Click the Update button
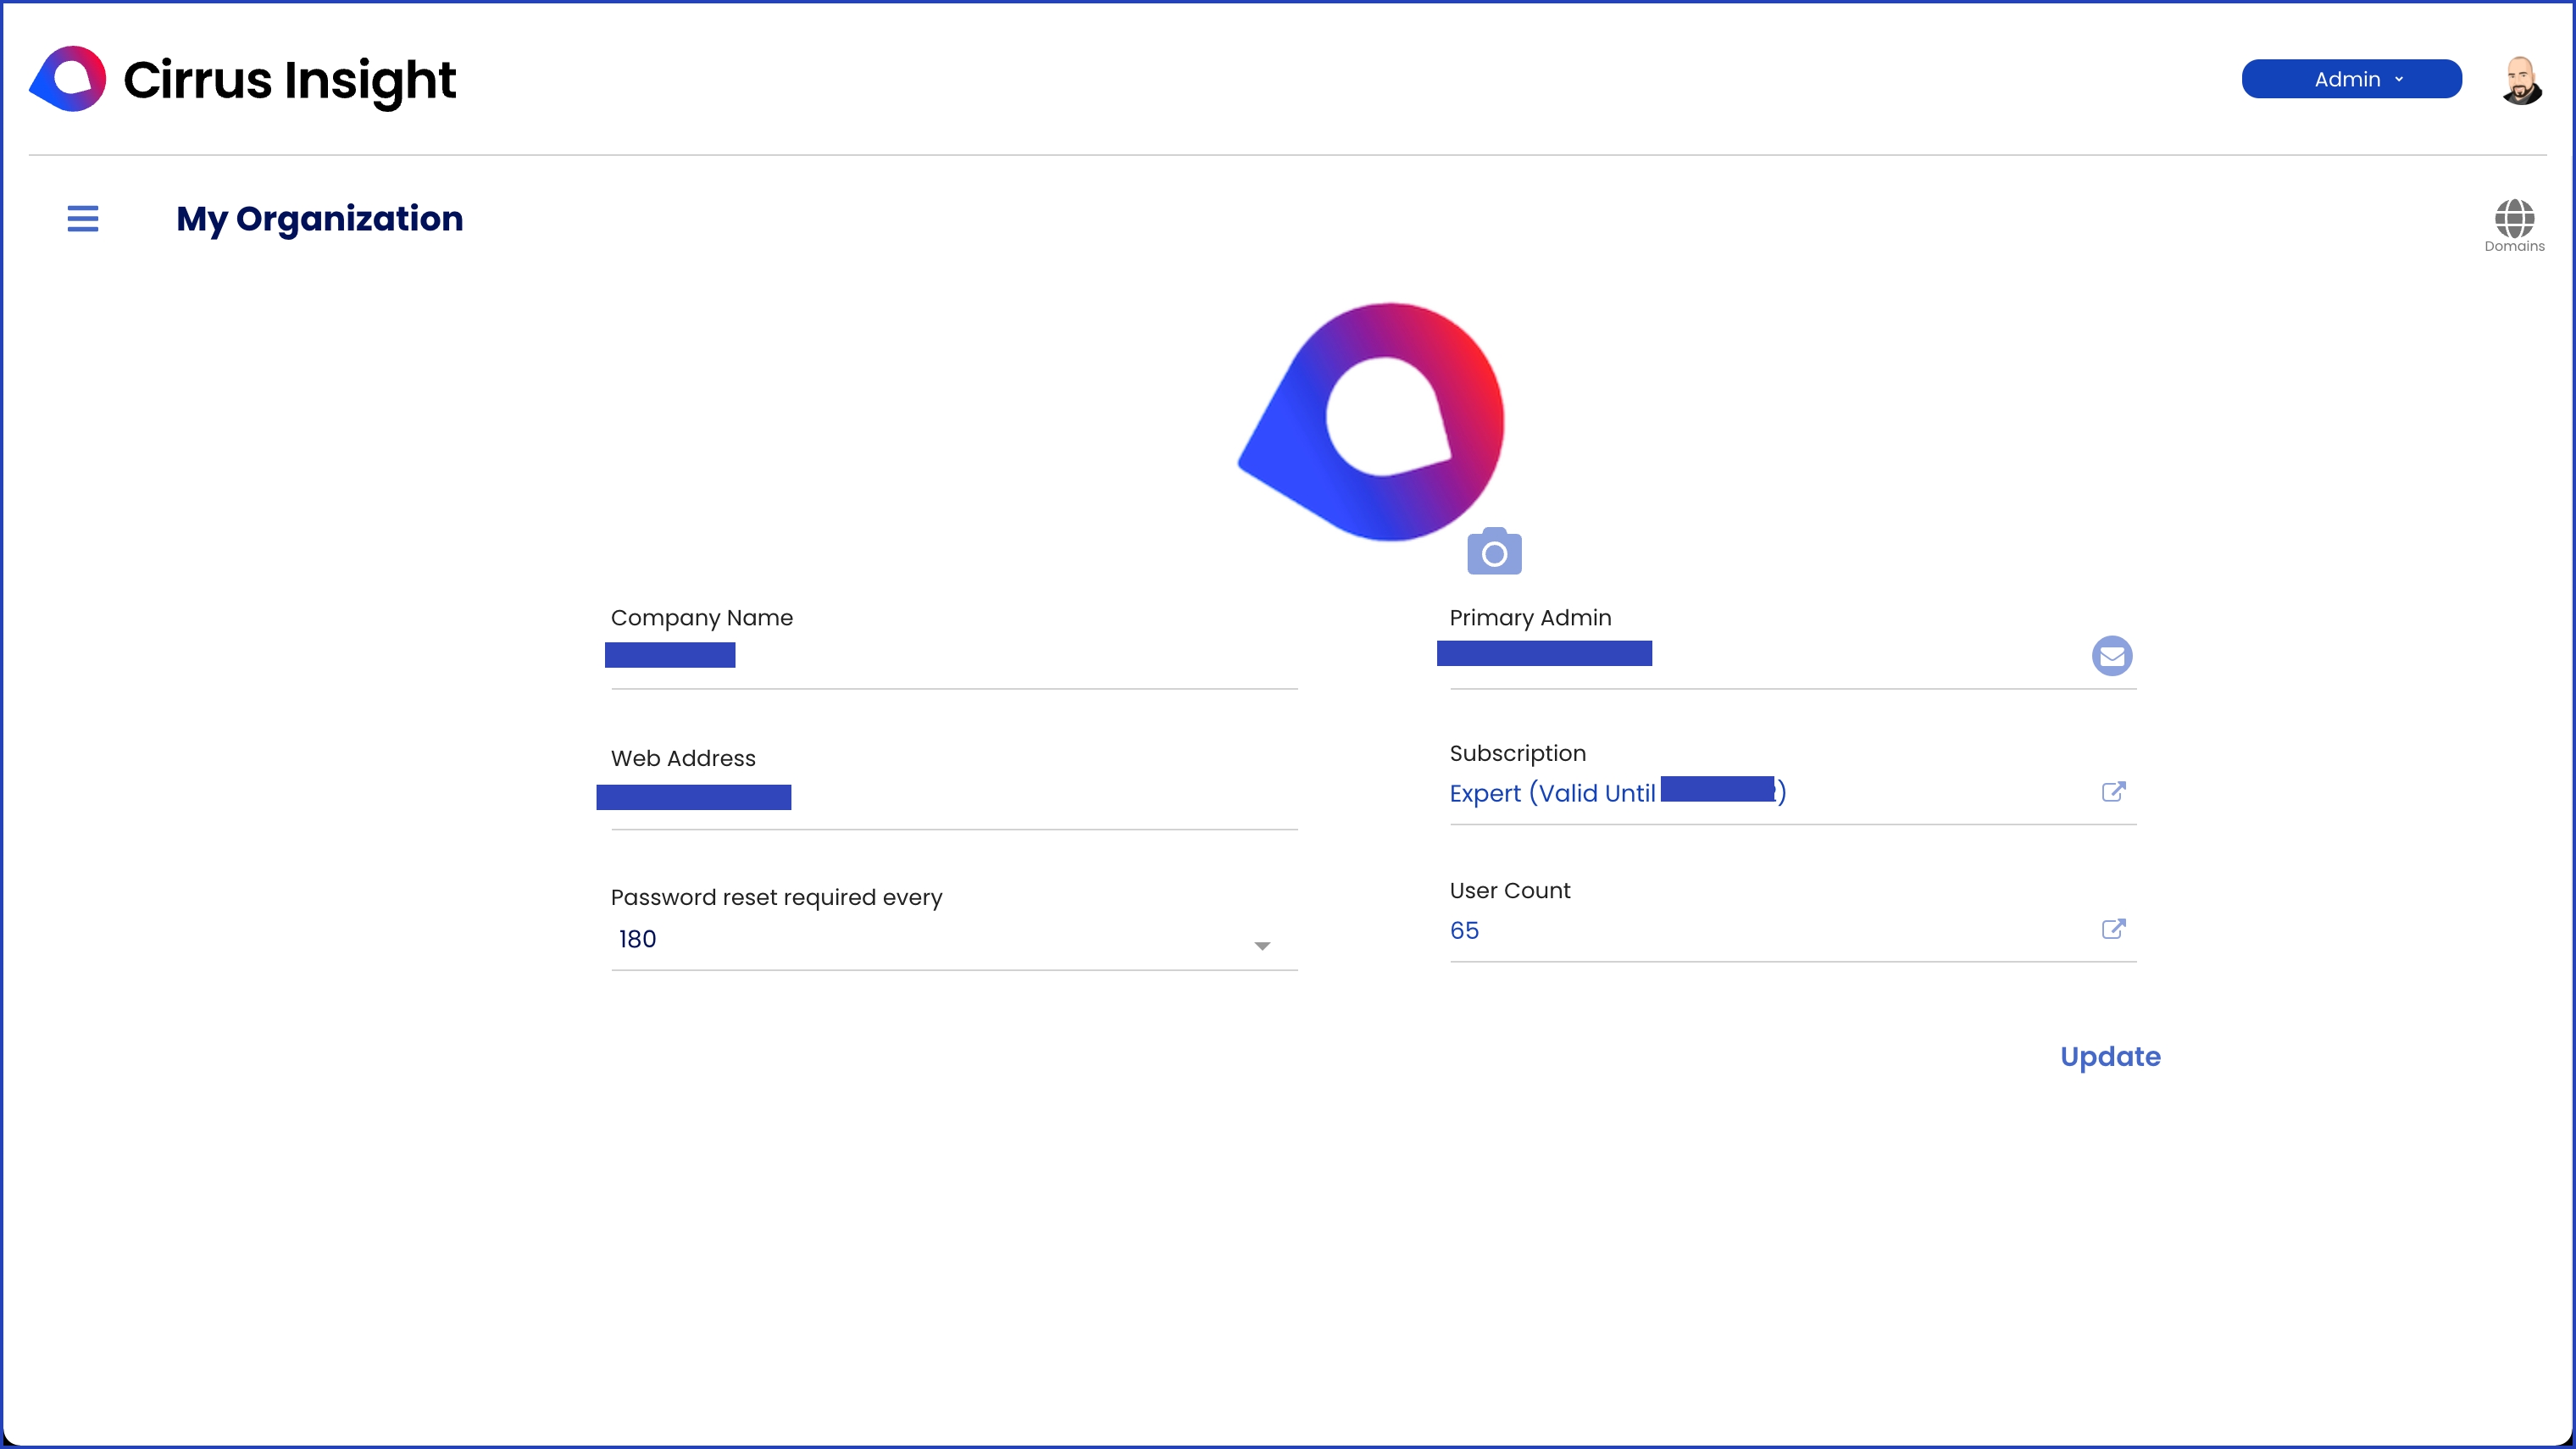This screenshot has width=2576, height=1449. click(x=2110, y=1056)
